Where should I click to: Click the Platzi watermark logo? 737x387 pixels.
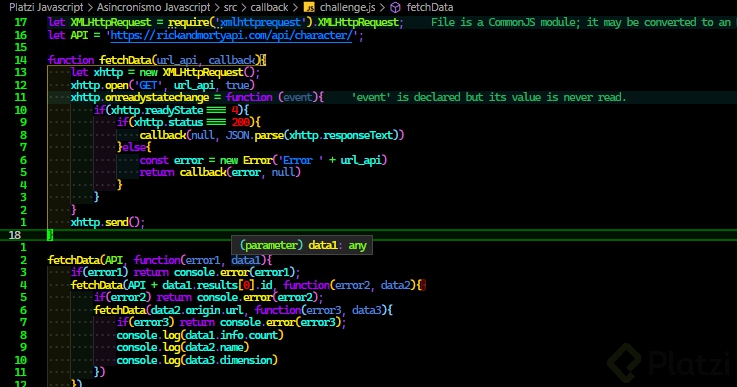(667, 363)
